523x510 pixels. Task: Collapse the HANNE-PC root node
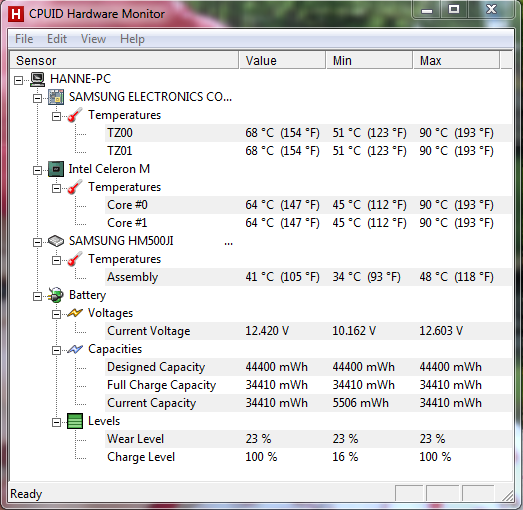[19, 80]
